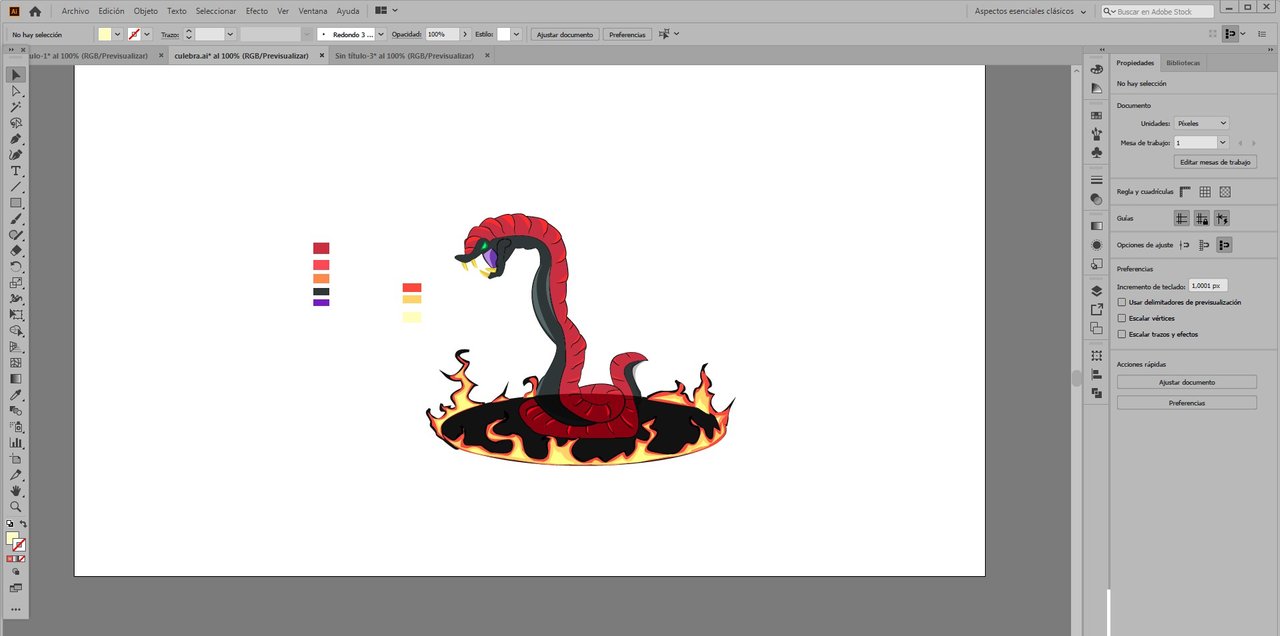Click Editar mesas de trabajo button
The image size is (1280, 636).
pos(1215,162)
